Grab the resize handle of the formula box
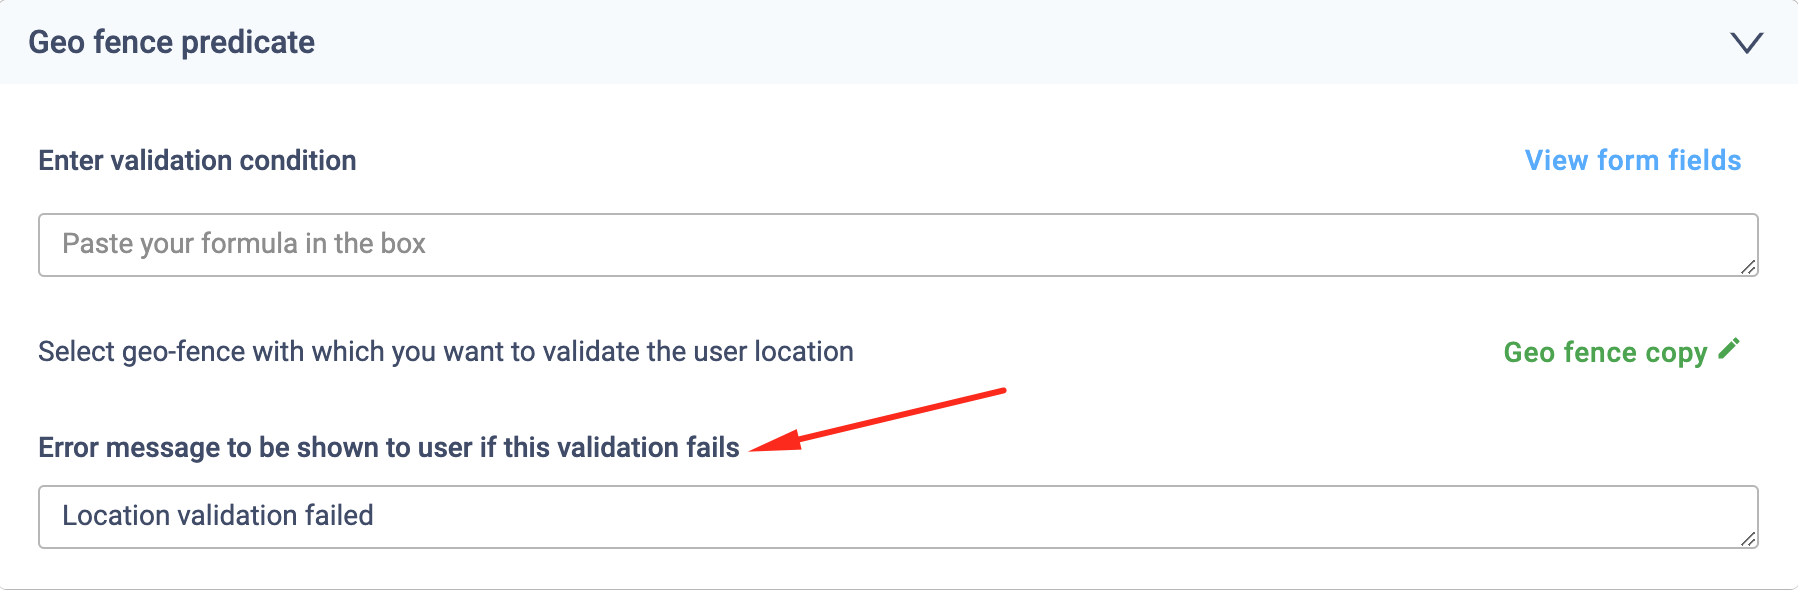This screenshot has width=1798, height=590. point(1748,267)
